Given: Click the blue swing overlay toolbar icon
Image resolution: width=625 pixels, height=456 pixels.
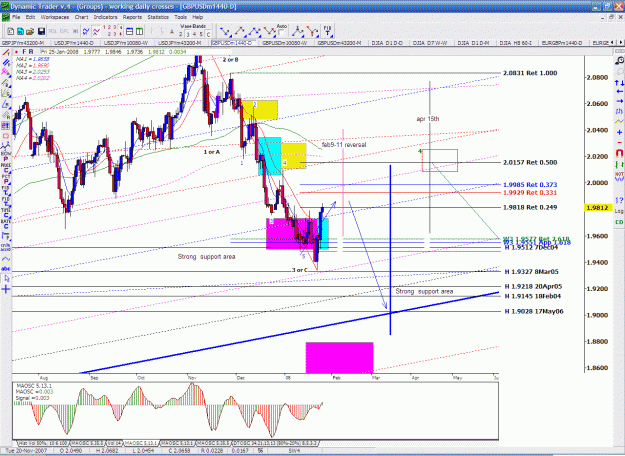Looking at the screenshot, I should [x=86, y=31].
